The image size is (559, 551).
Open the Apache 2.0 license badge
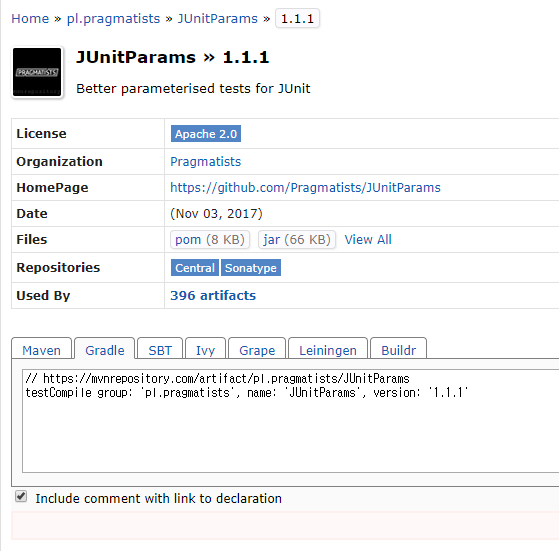[206, 134]
